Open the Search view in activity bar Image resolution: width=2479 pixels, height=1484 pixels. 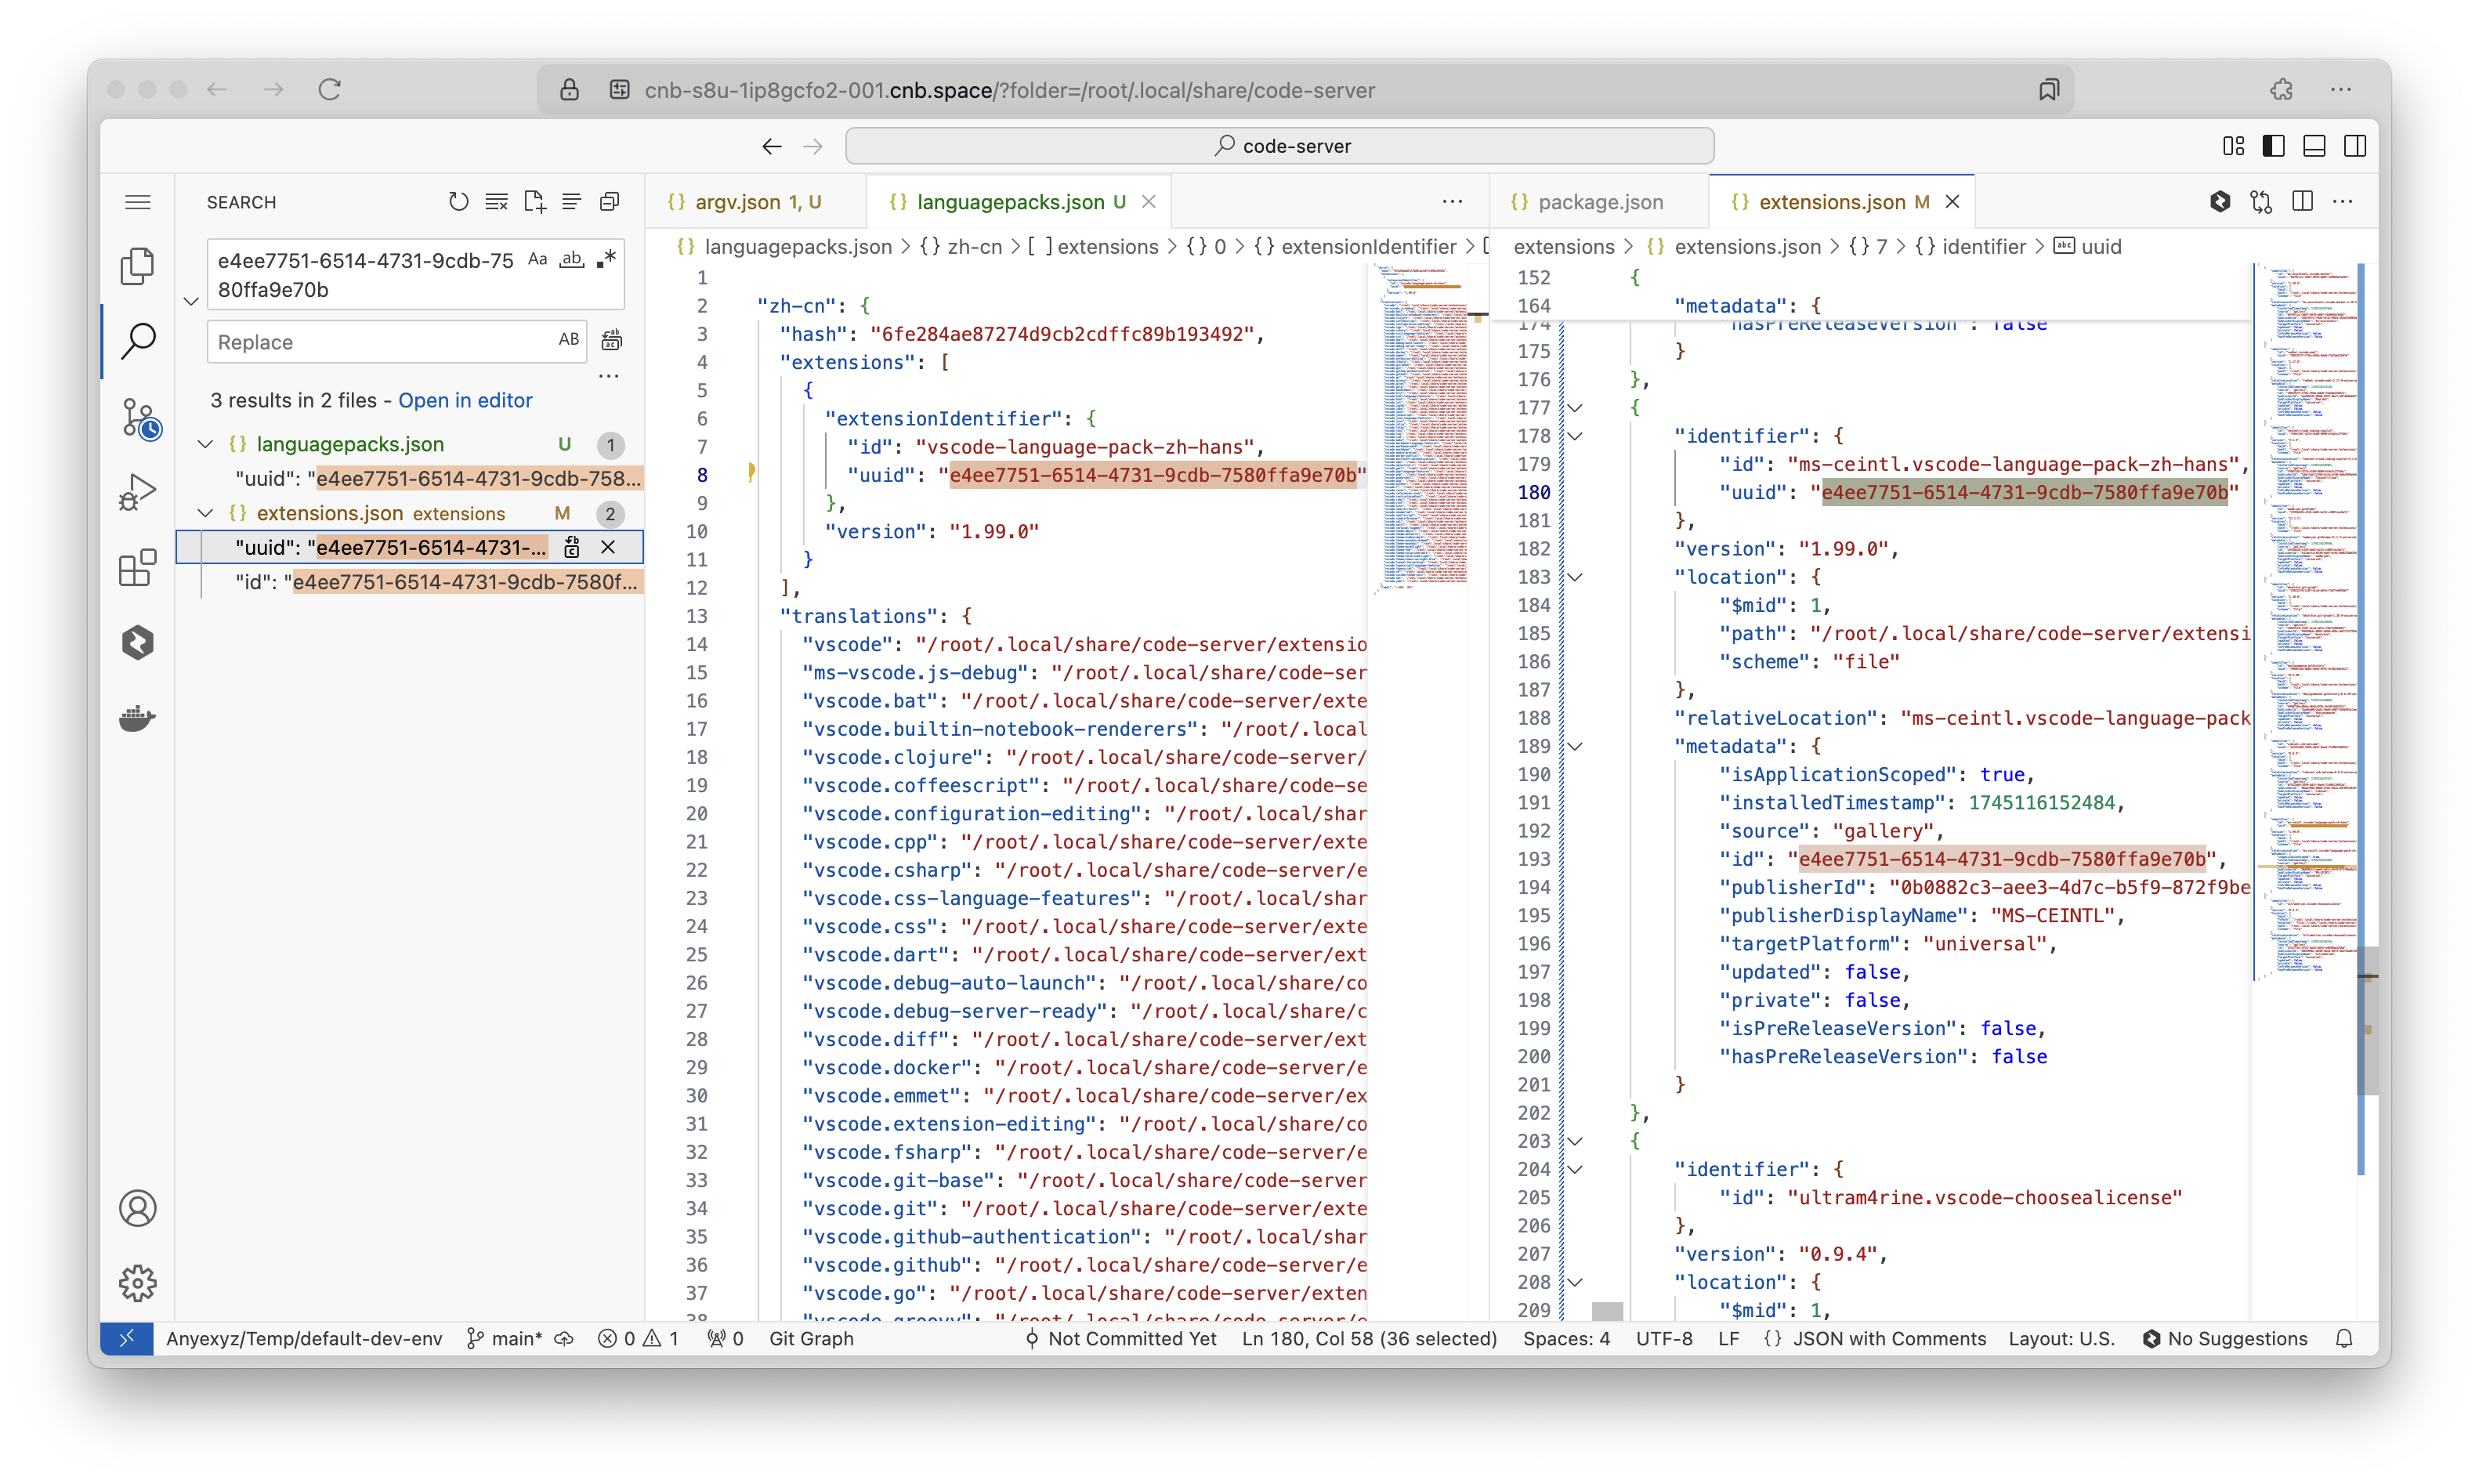pyautogui.click(x=138, y=341)
